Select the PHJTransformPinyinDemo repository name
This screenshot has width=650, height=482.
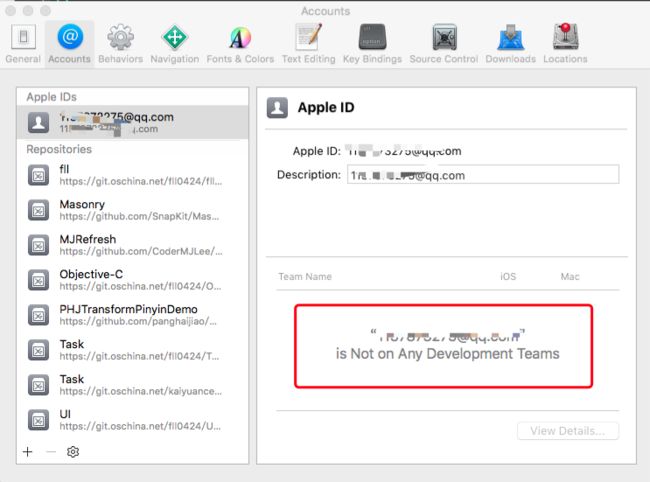point(129,309)
